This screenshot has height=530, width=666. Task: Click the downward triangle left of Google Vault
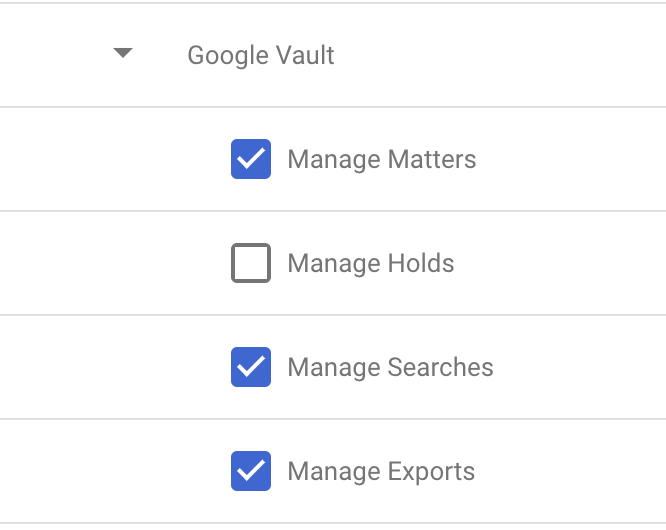pos(123,54)
